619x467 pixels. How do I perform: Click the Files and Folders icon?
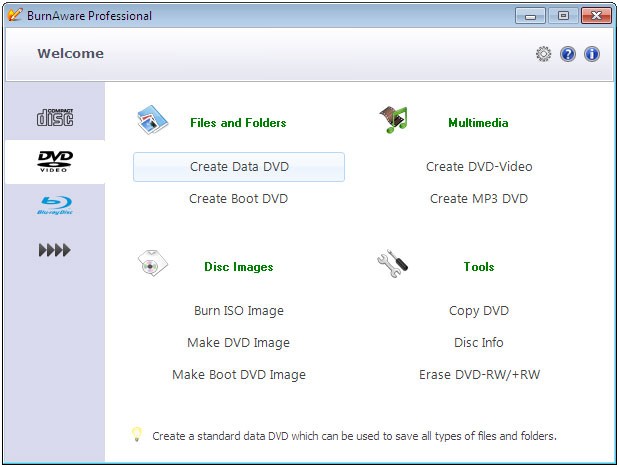click(152, 120)
